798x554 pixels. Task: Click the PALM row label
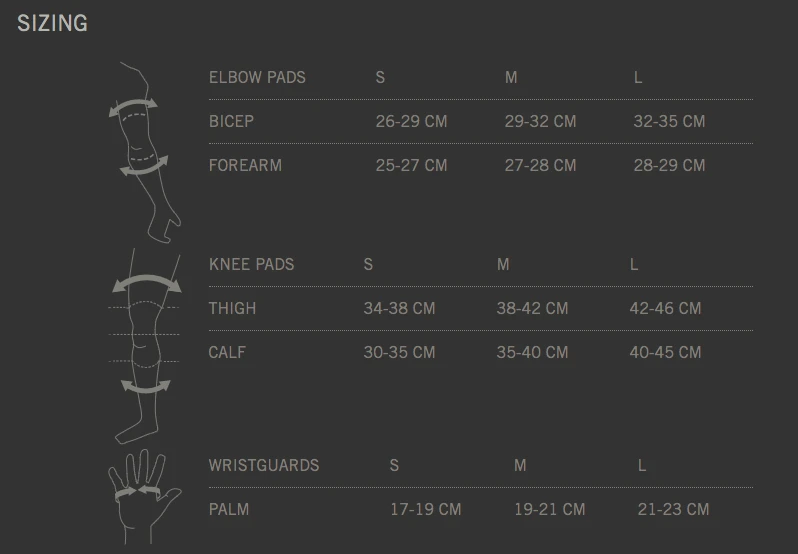point(229,509)
